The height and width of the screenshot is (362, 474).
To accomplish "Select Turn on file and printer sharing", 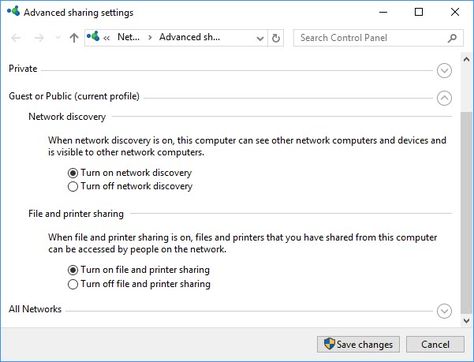I will tap(139, 270).
